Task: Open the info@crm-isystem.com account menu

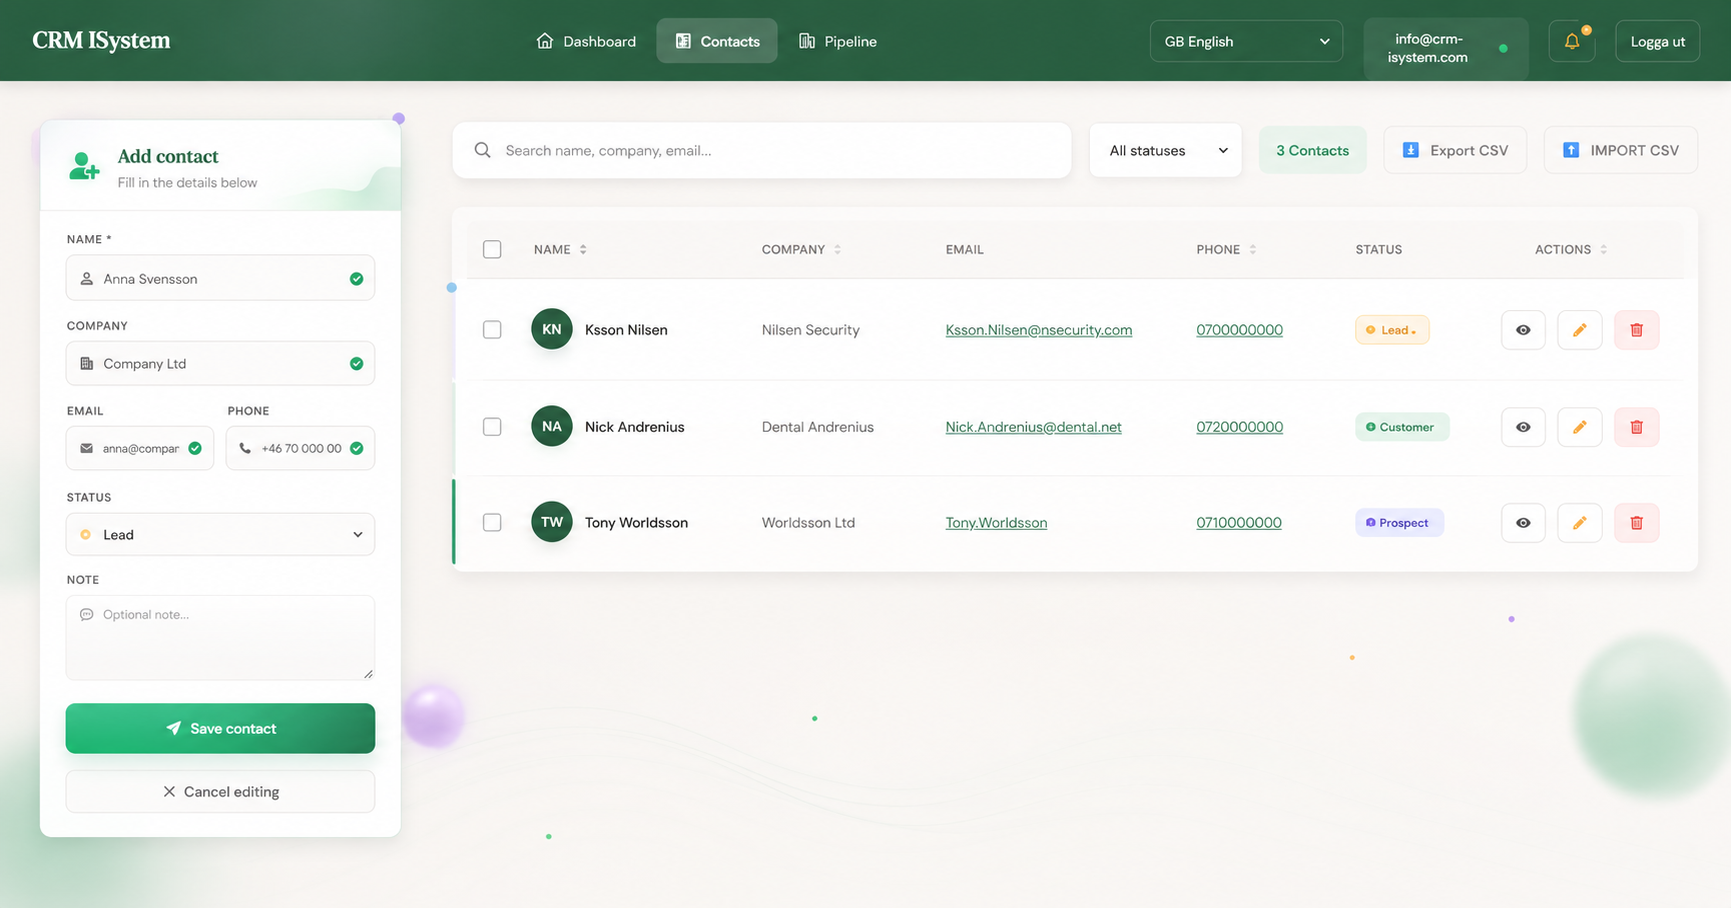Action: (x=1446, y=48)
